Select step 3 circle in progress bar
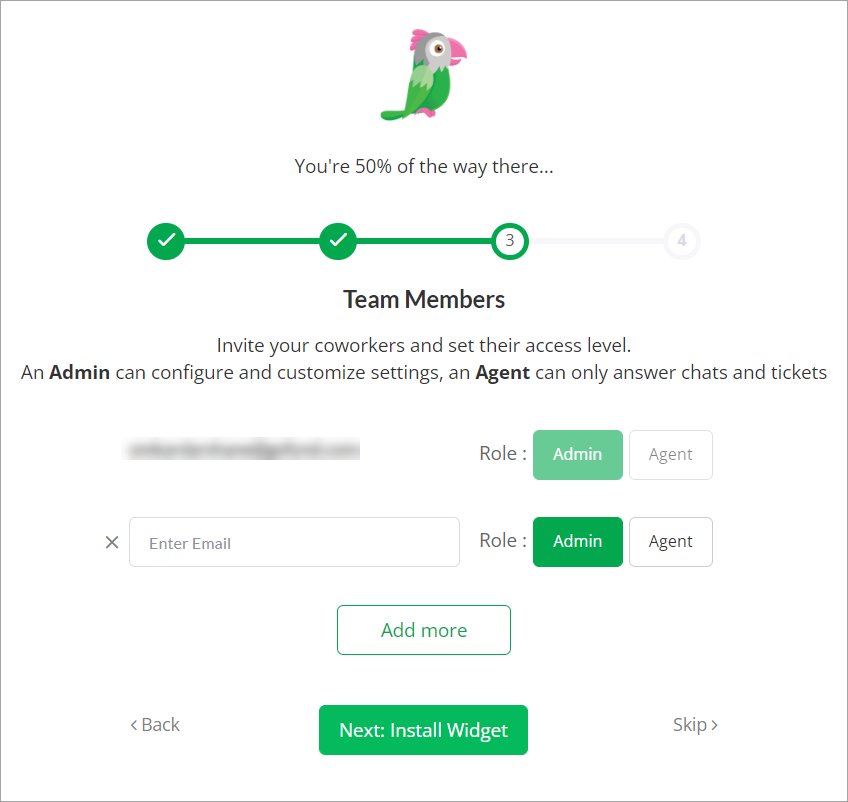The width and height of the screenshot is (848, 802). [x=509, y=241]
